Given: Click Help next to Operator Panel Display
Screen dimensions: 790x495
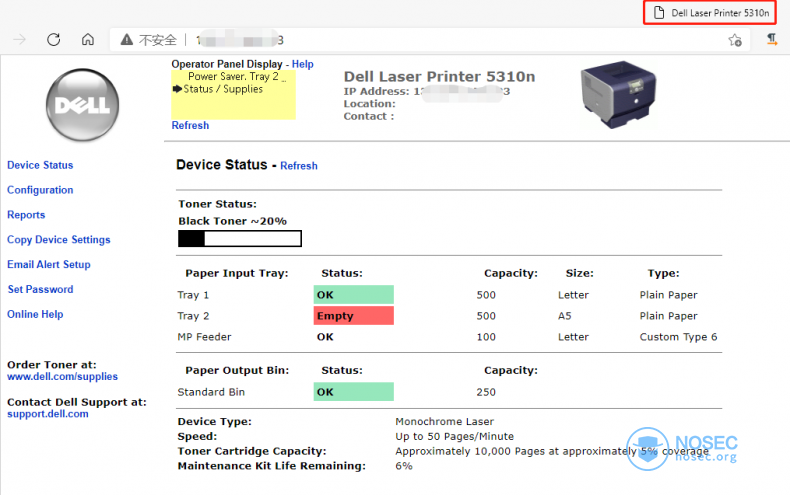Looking at the screenshot, I should 303,64.
